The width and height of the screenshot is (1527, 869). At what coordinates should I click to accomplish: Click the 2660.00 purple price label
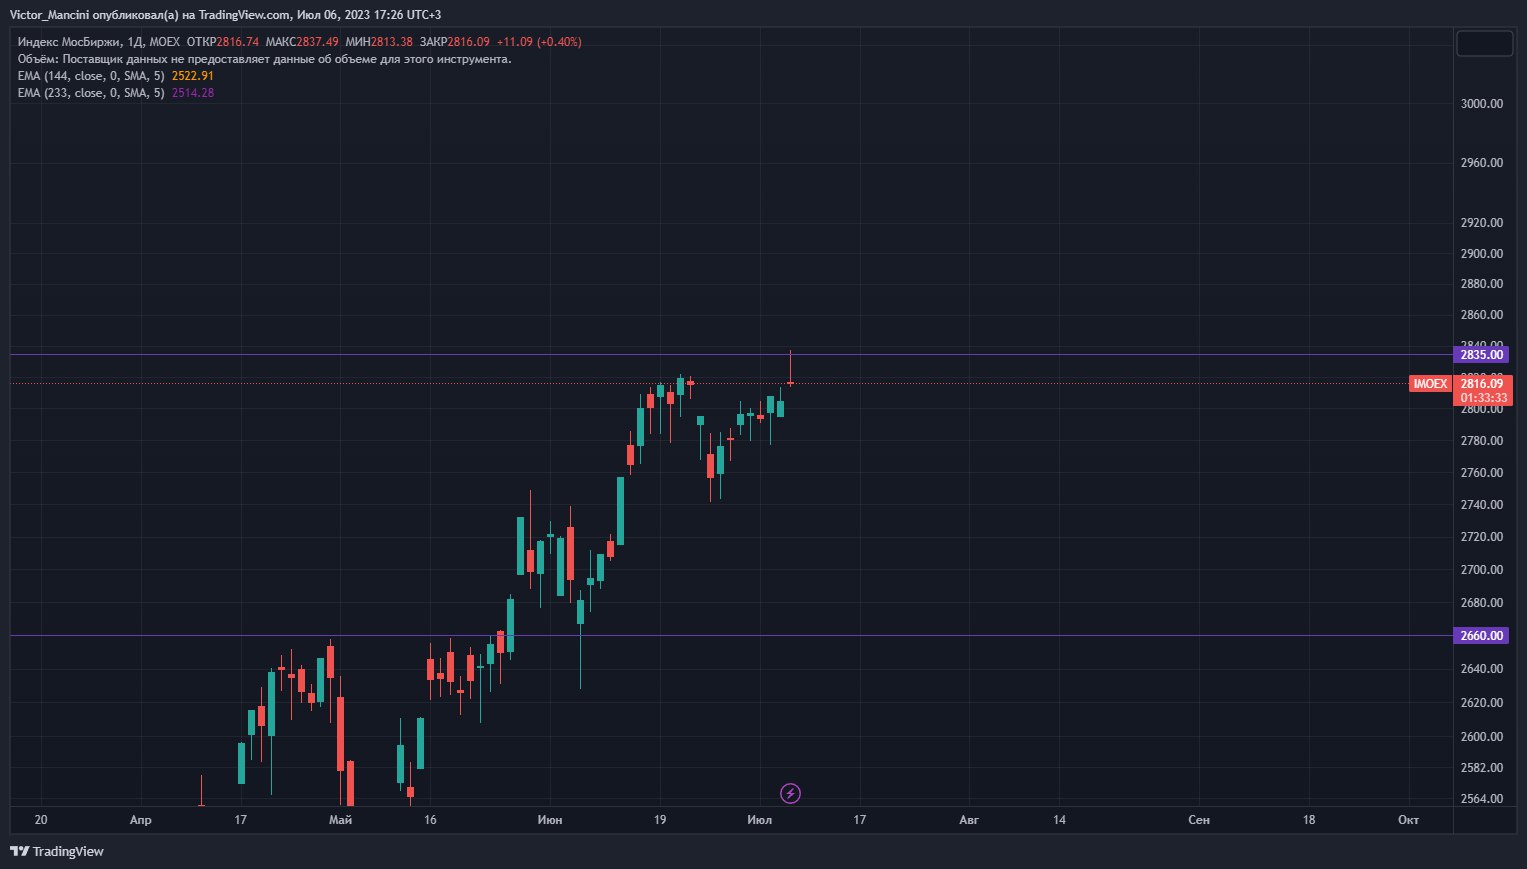pyautogui.click(x=1481, y=636)
